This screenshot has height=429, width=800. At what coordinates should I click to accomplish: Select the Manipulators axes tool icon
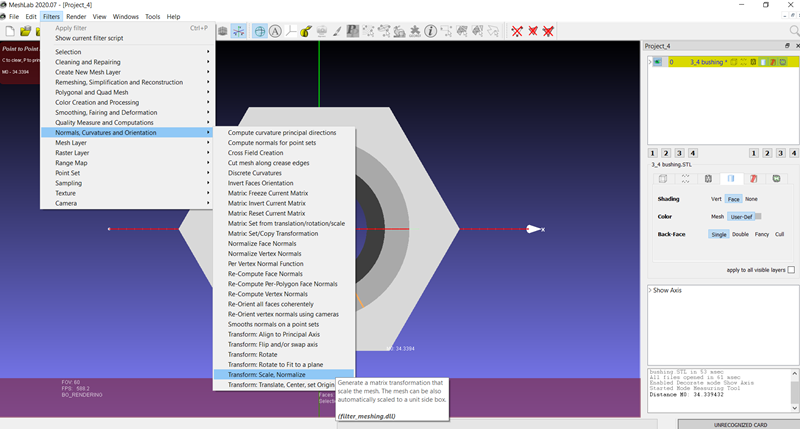click(x=291, y=32)
